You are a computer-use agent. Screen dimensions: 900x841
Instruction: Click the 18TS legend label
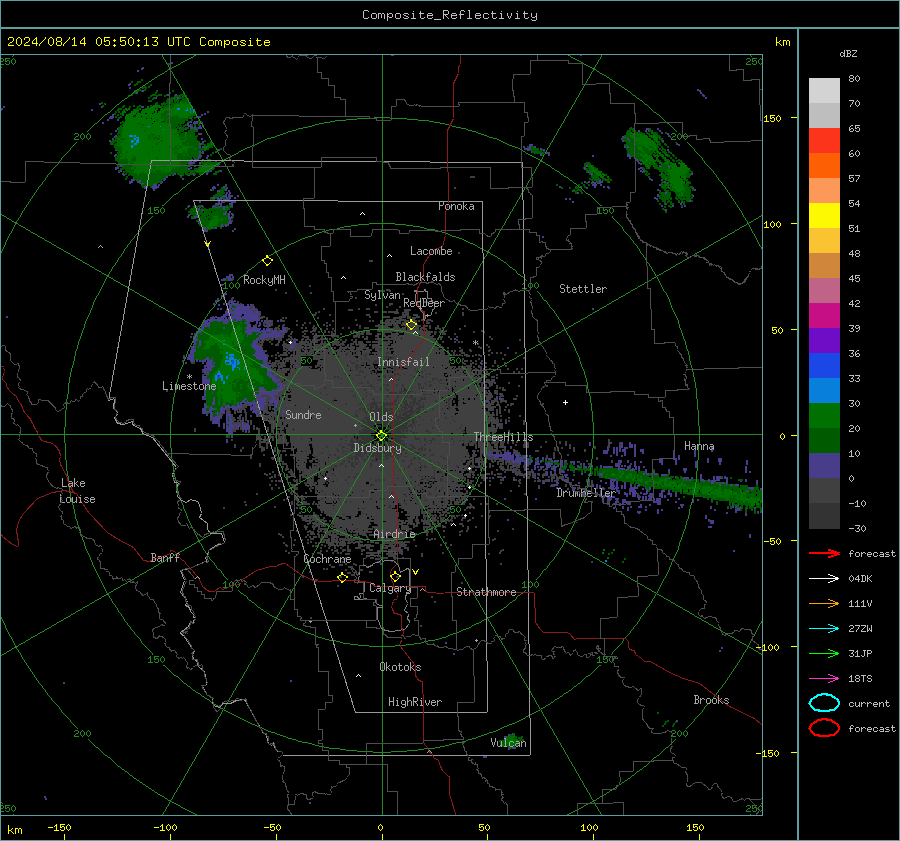click(860, 679)
